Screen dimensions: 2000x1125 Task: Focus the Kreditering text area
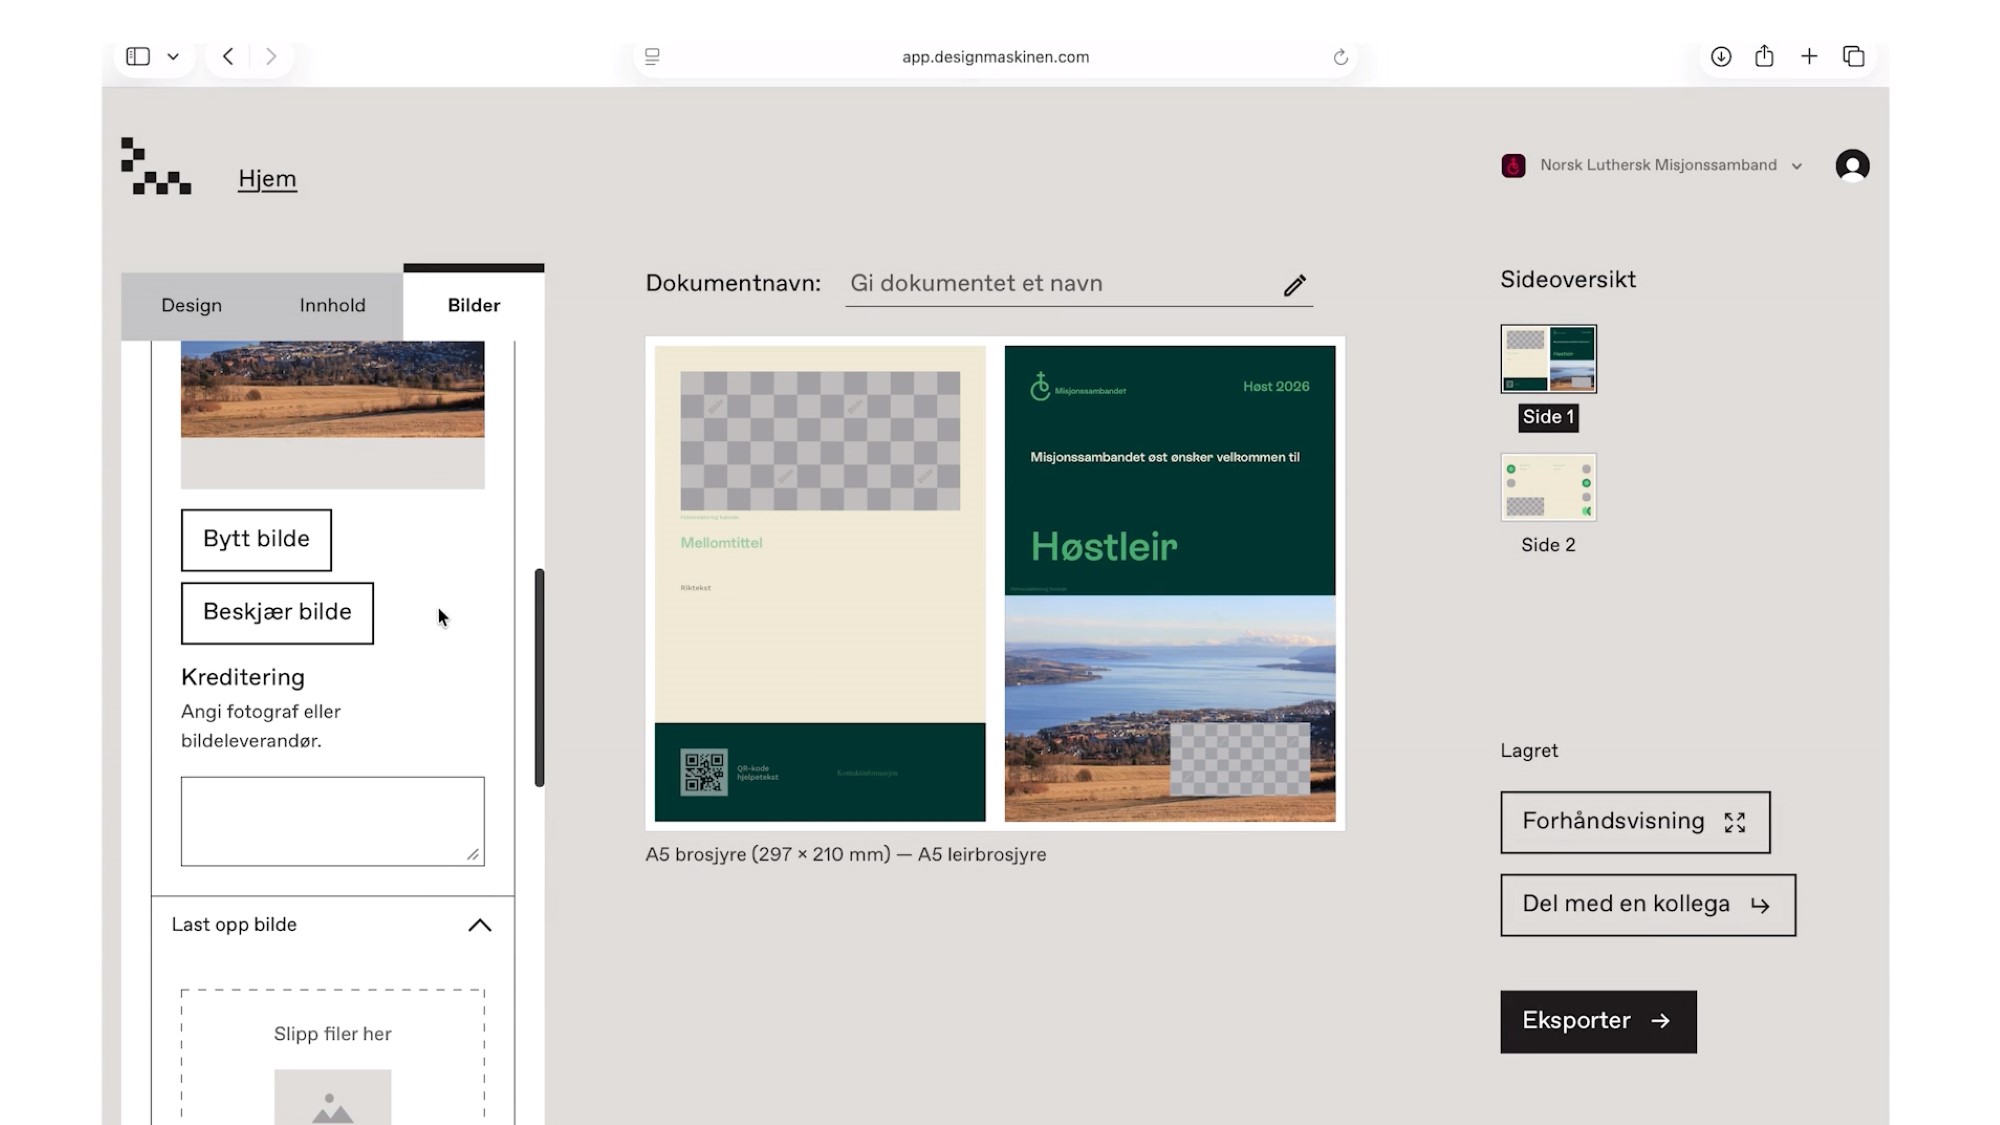(x=332, y=821)
